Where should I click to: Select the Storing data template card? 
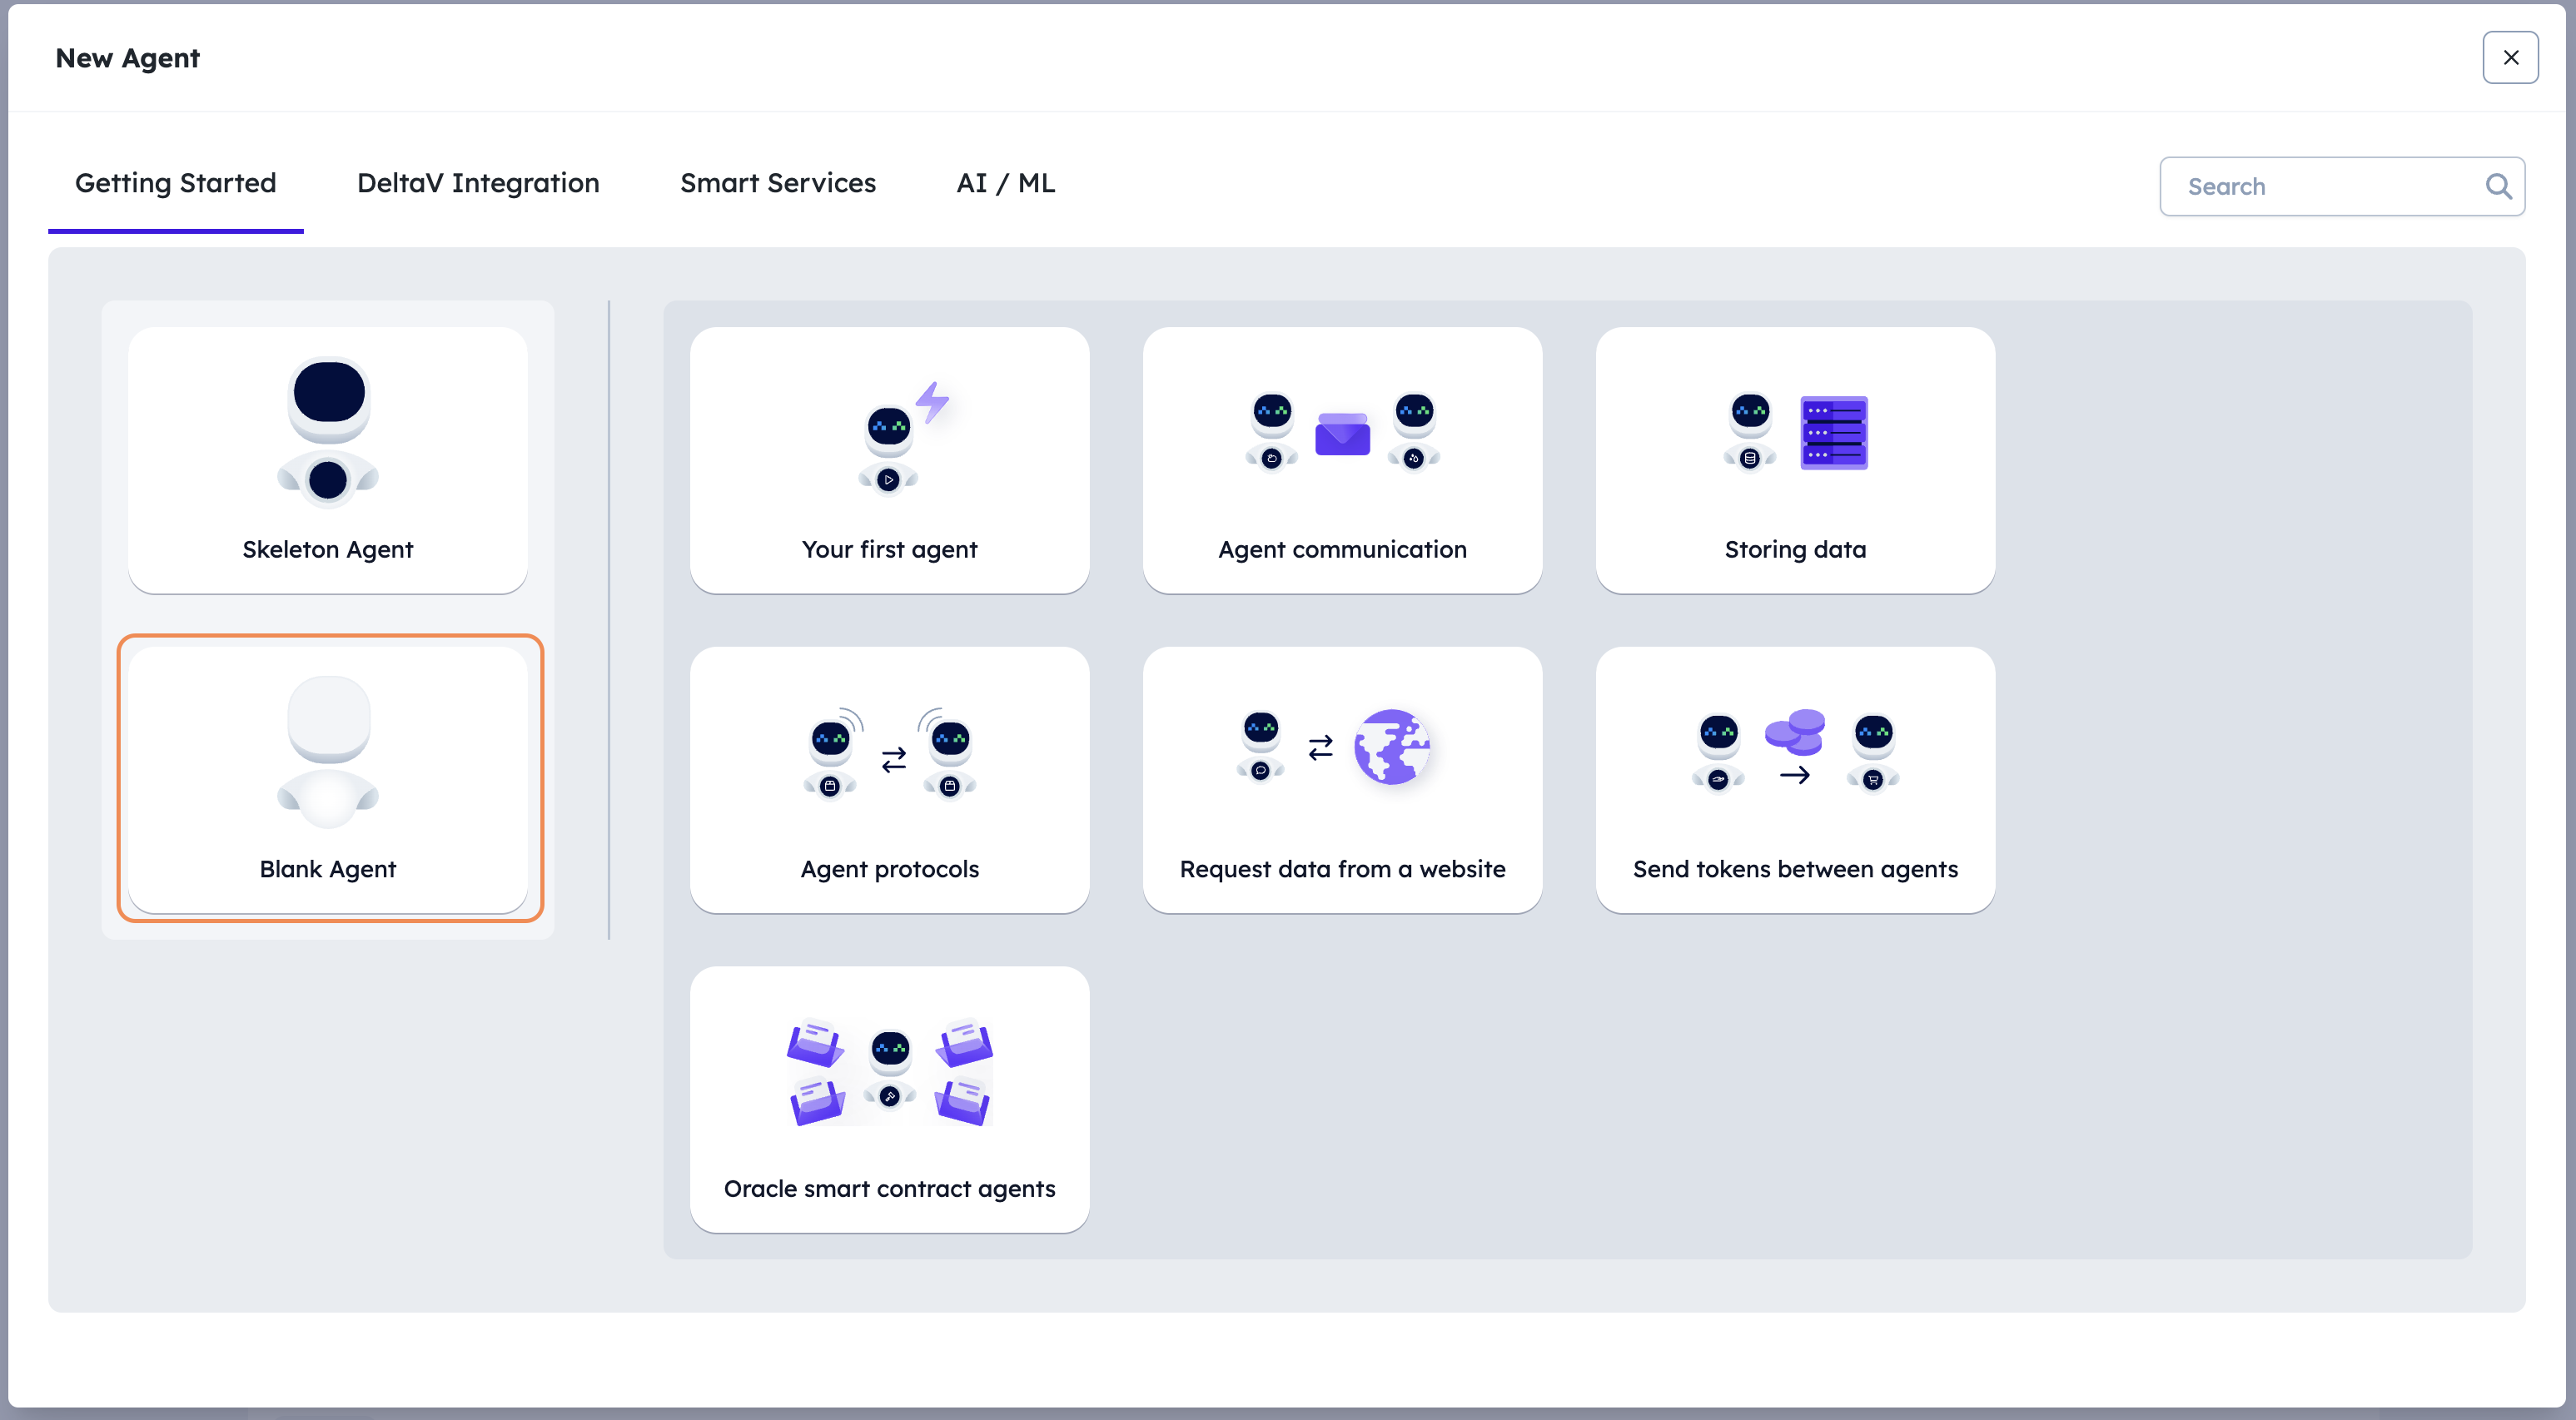coord(1794,458)
